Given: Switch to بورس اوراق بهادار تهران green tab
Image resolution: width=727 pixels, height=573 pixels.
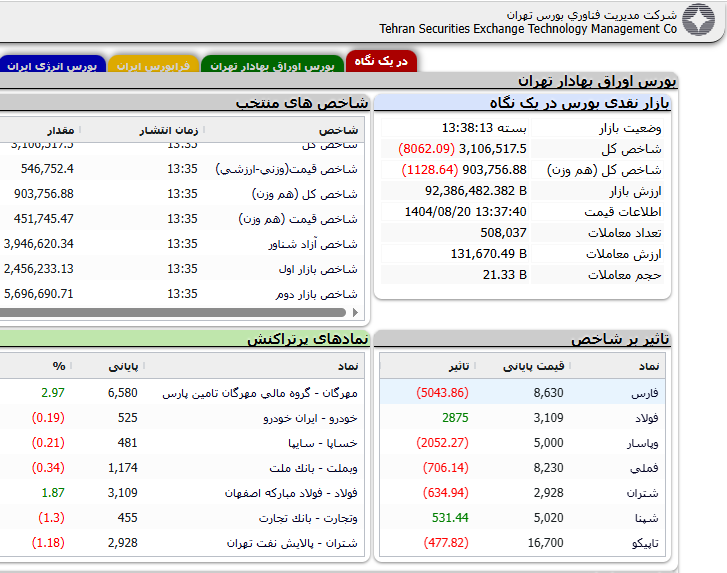Looking at the screenshot, I should 272,66.
